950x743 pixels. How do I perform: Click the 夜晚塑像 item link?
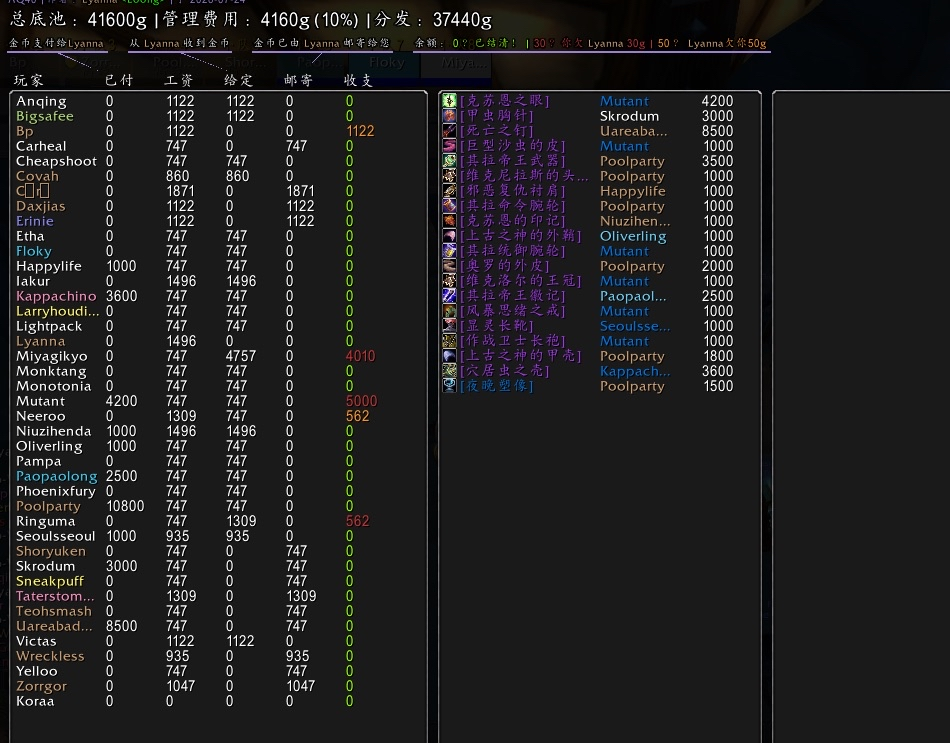click(x=497, y=386)
